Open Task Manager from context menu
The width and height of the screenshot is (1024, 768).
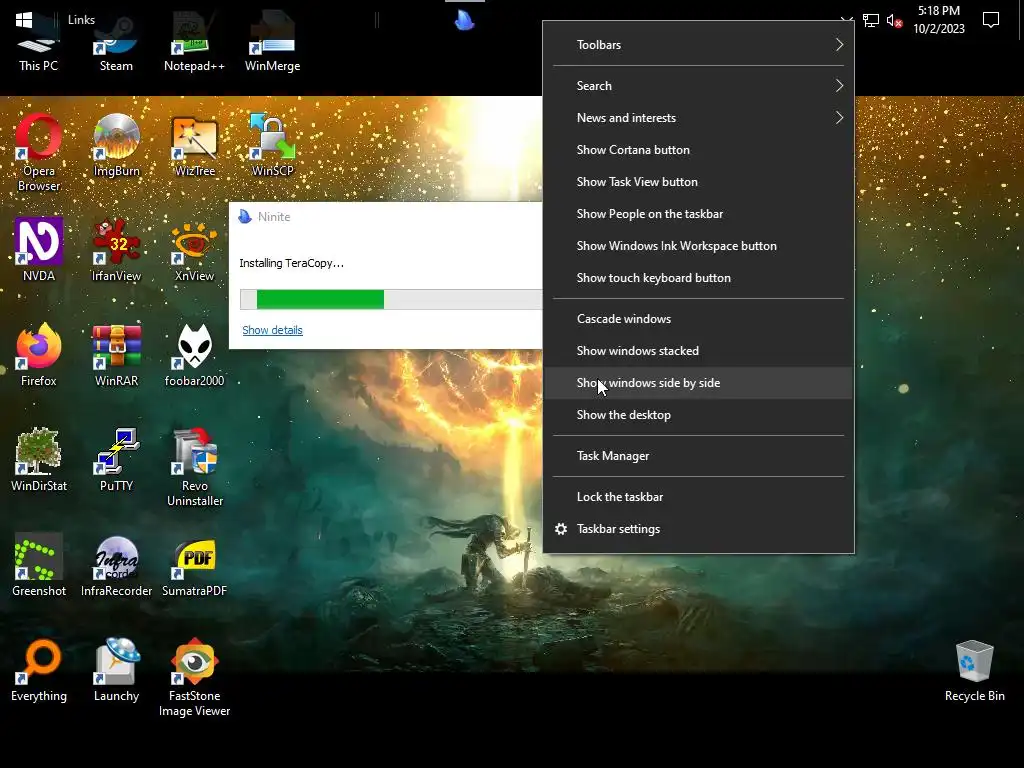[698, 456]
